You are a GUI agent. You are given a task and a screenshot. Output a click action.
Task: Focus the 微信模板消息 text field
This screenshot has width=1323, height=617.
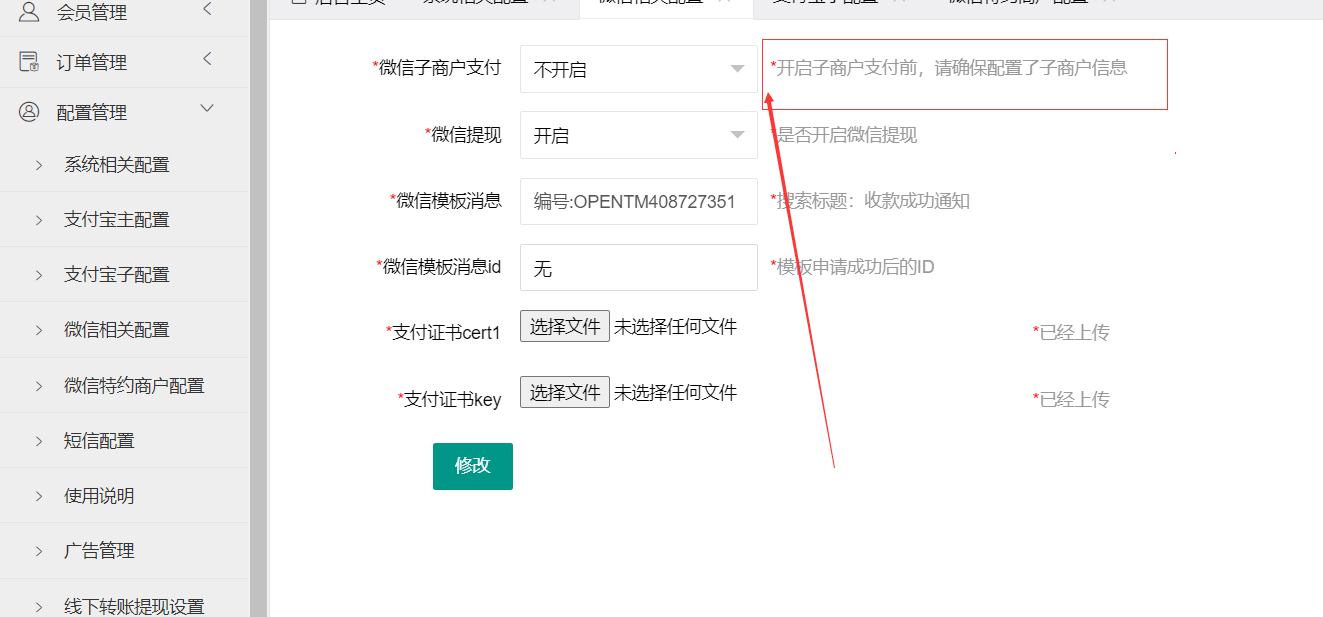(x=639, y=201)
